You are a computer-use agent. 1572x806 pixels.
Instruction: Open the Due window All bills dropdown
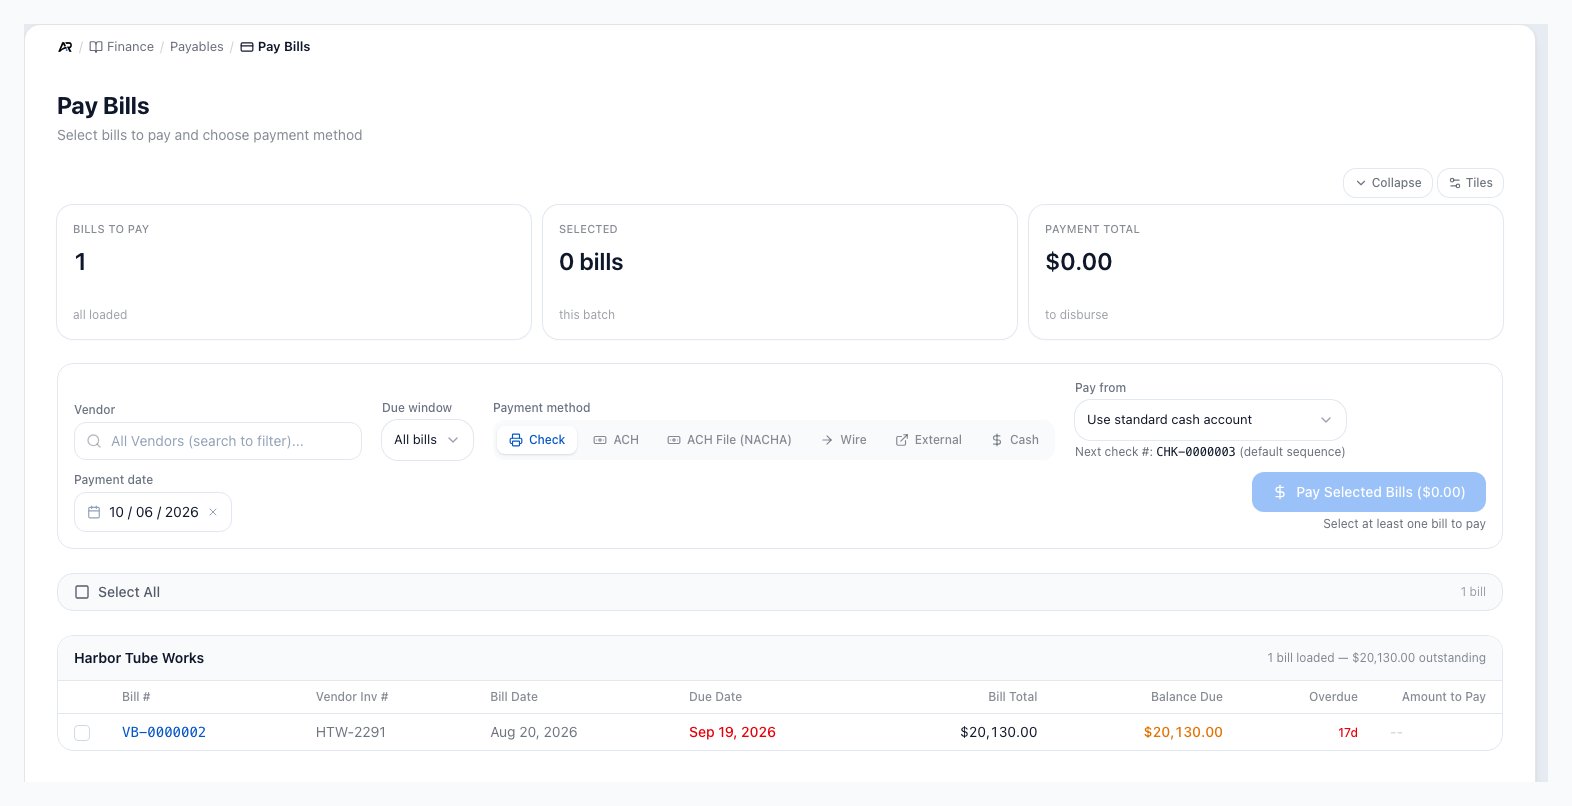(x=427, y=440)
